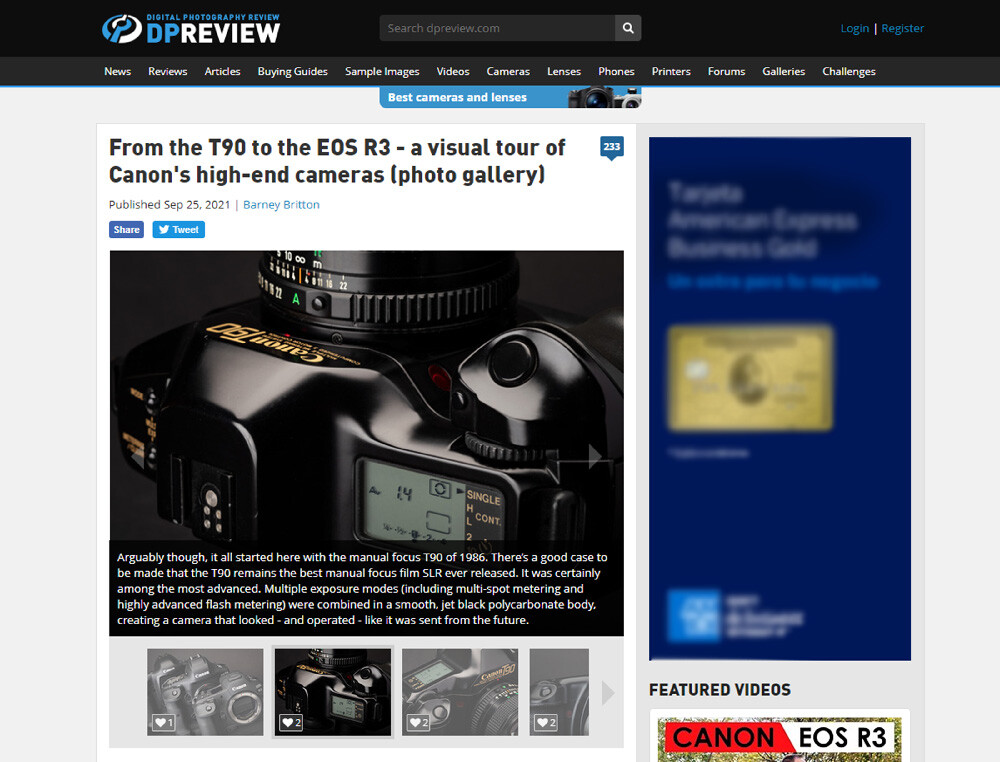The width and height of the screenshot is (1000, 762).
Task: Click the DPReview logo
Action: 191,28
